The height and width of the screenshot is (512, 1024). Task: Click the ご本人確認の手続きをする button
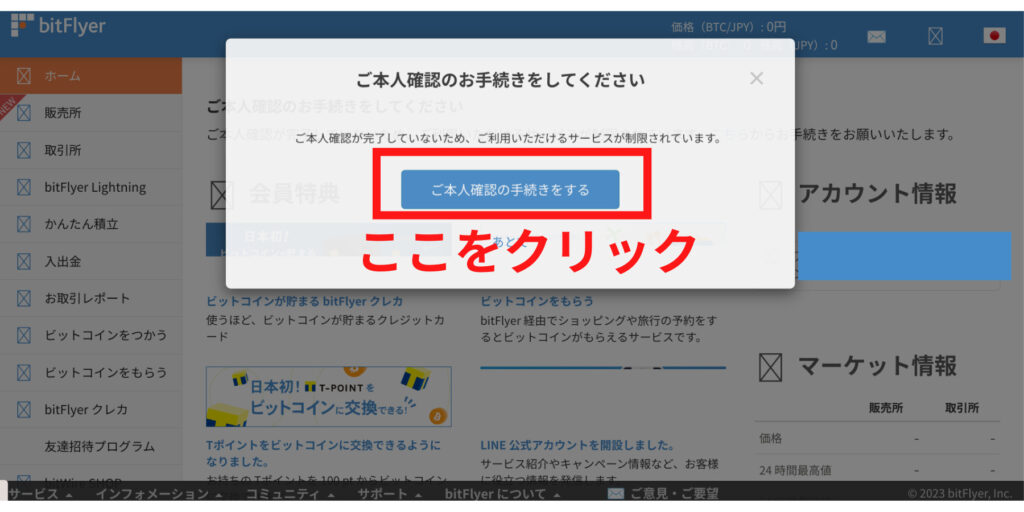(x=510, y=189)
